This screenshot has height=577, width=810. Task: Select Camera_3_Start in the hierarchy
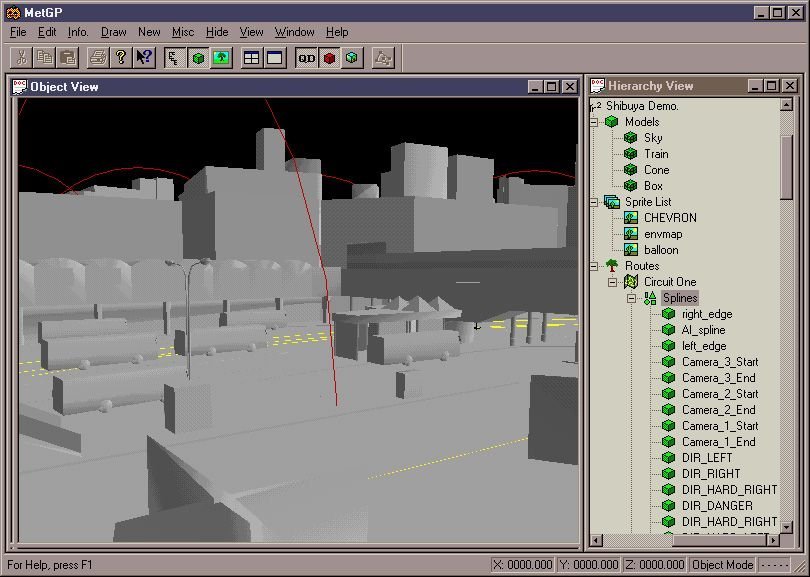point(720,362)
